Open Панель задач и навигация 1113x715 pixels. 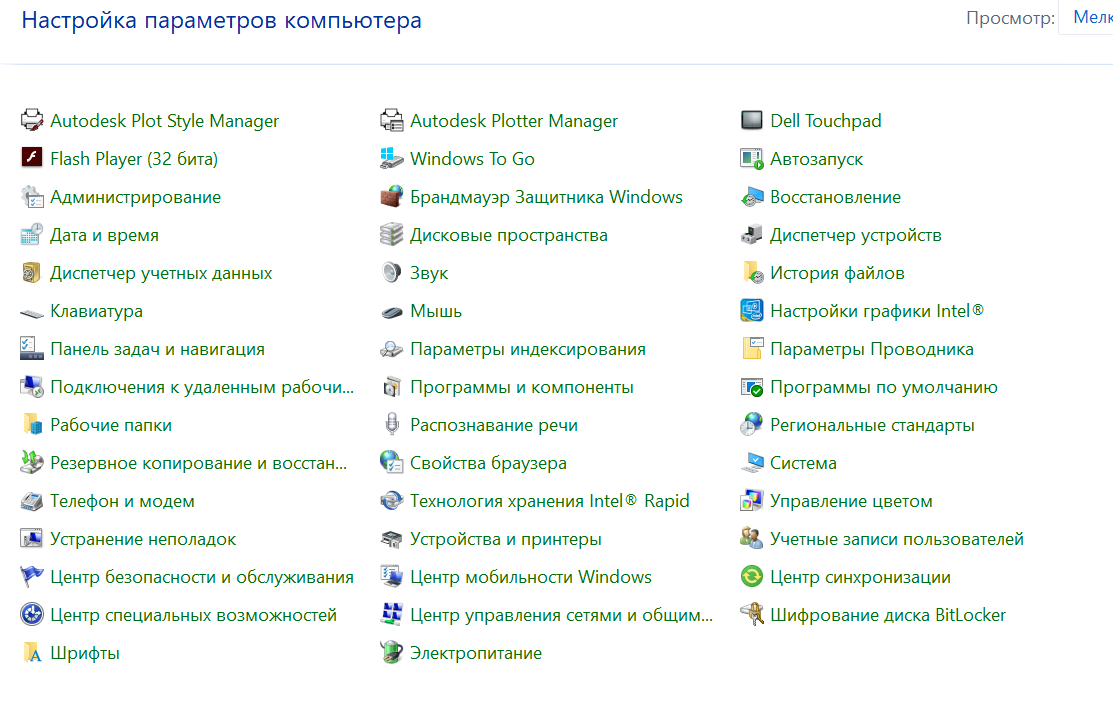tap(157, 349)
